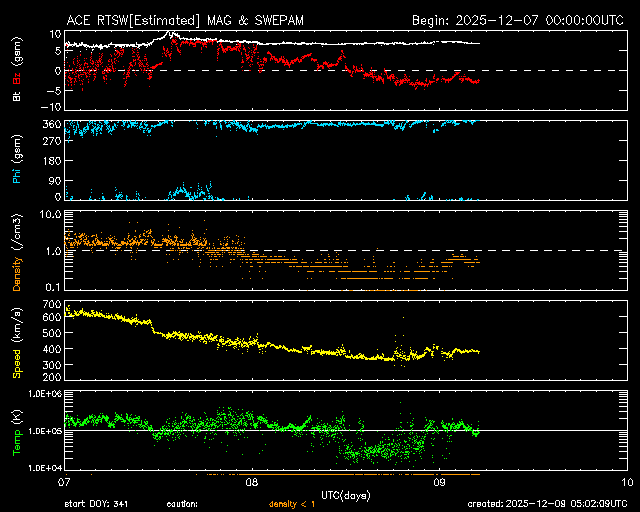
Task: Click the Bt Bz (gsm) axis label
Action: tap(18, 69)
